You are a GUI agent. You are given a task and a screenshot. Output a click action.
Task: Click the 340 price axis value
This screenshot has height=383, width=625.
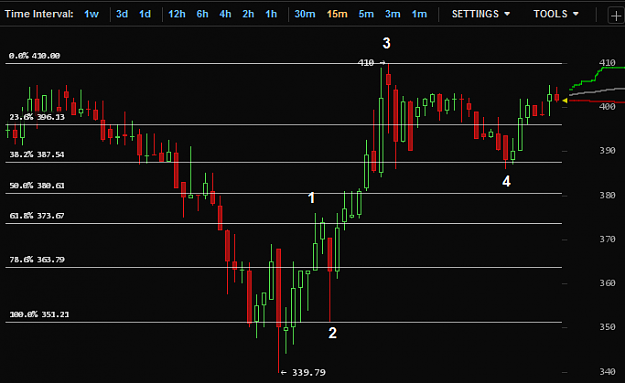(x=607, y=371)
